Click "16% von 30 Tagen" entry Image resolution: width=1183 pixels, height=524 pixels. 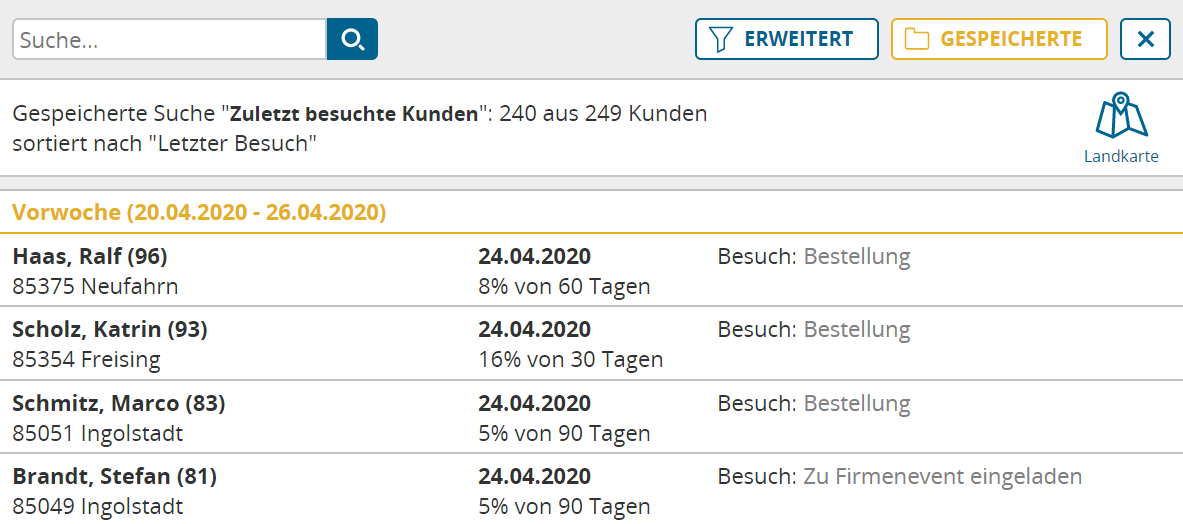pyautogui.click(x=570, y=360)
